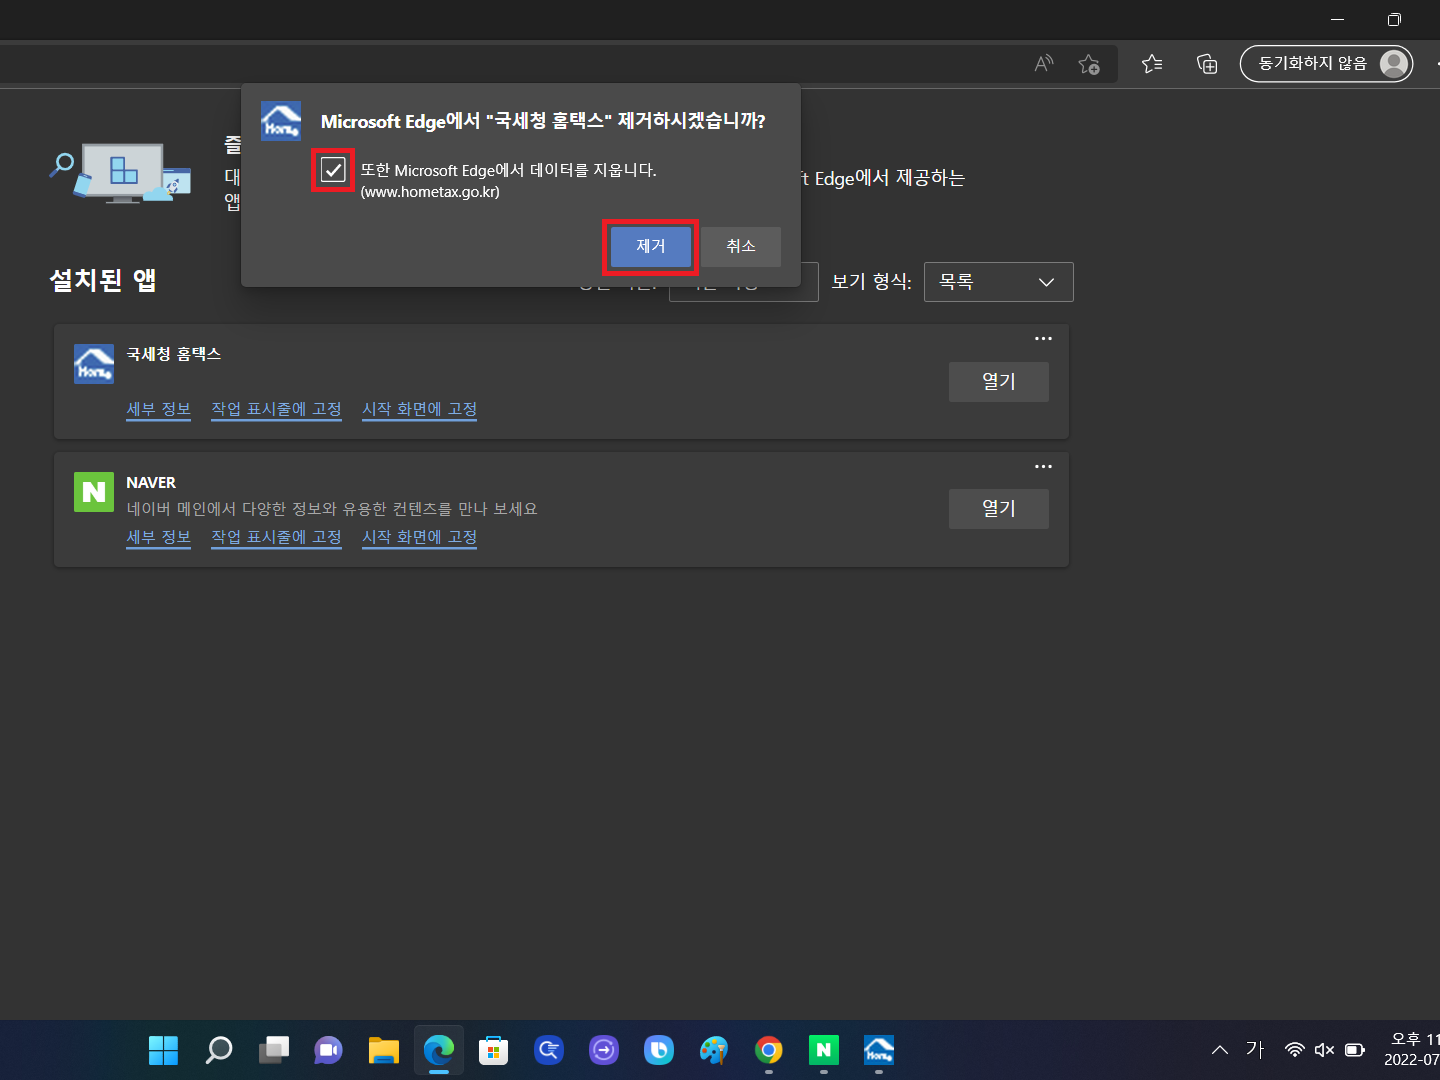Open the clock and date in tray
Screen dimensions: 1440x1080
coord(1412,1050)
